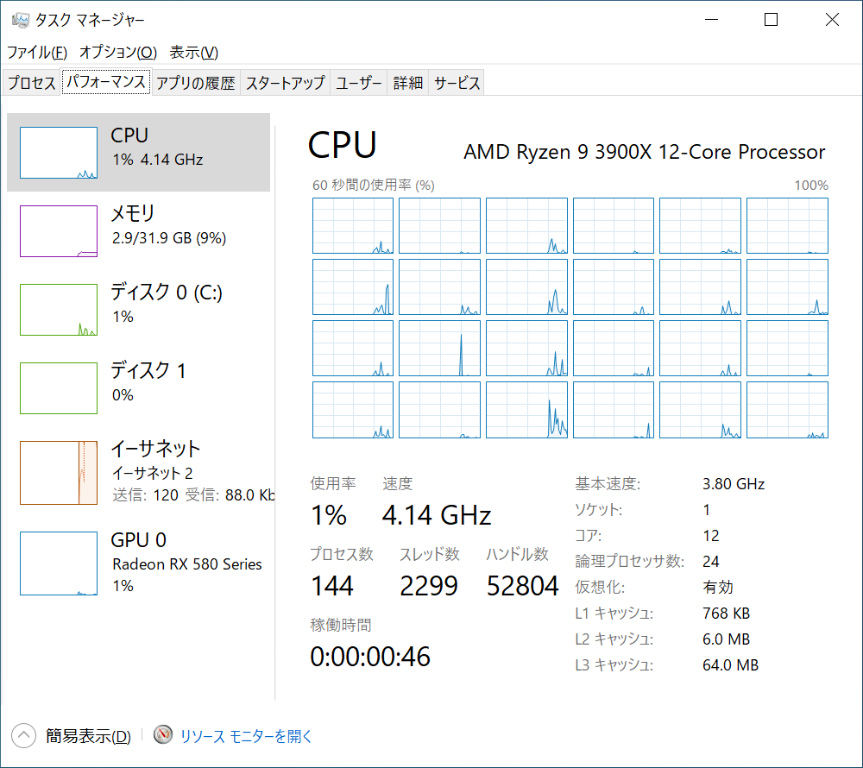863x768 pixels.
Task: Select the メモリ memory graph thumbnail
Action: coord(59,230)
